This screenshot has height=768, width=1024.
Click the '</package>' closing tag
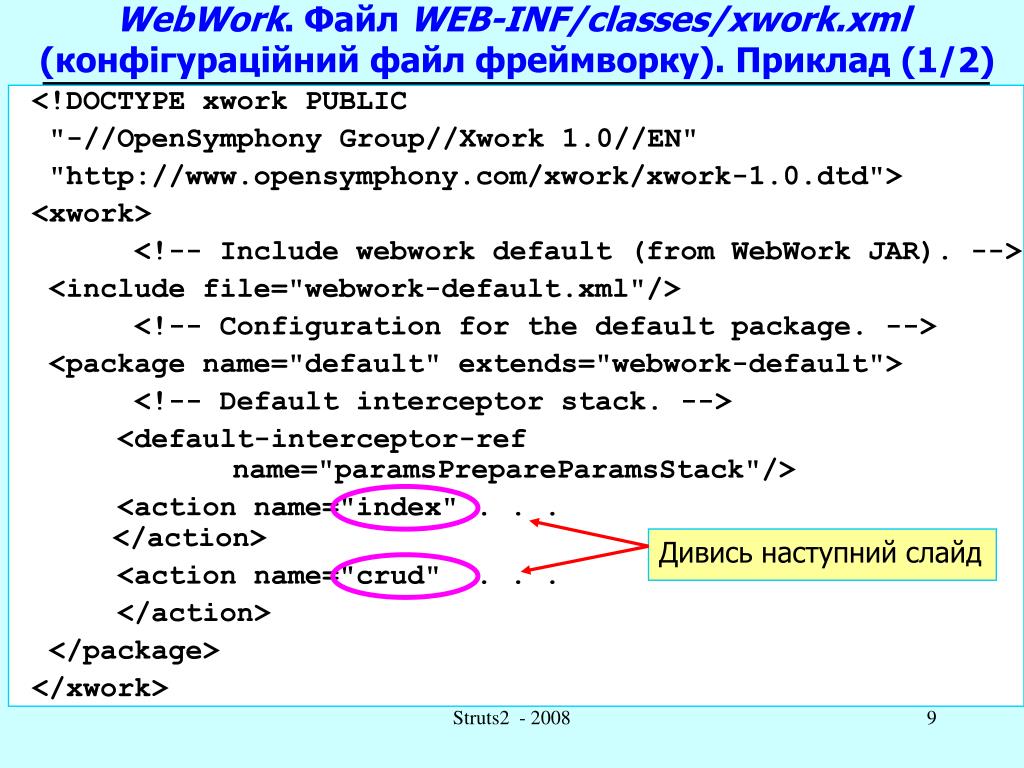click(134, 651)
